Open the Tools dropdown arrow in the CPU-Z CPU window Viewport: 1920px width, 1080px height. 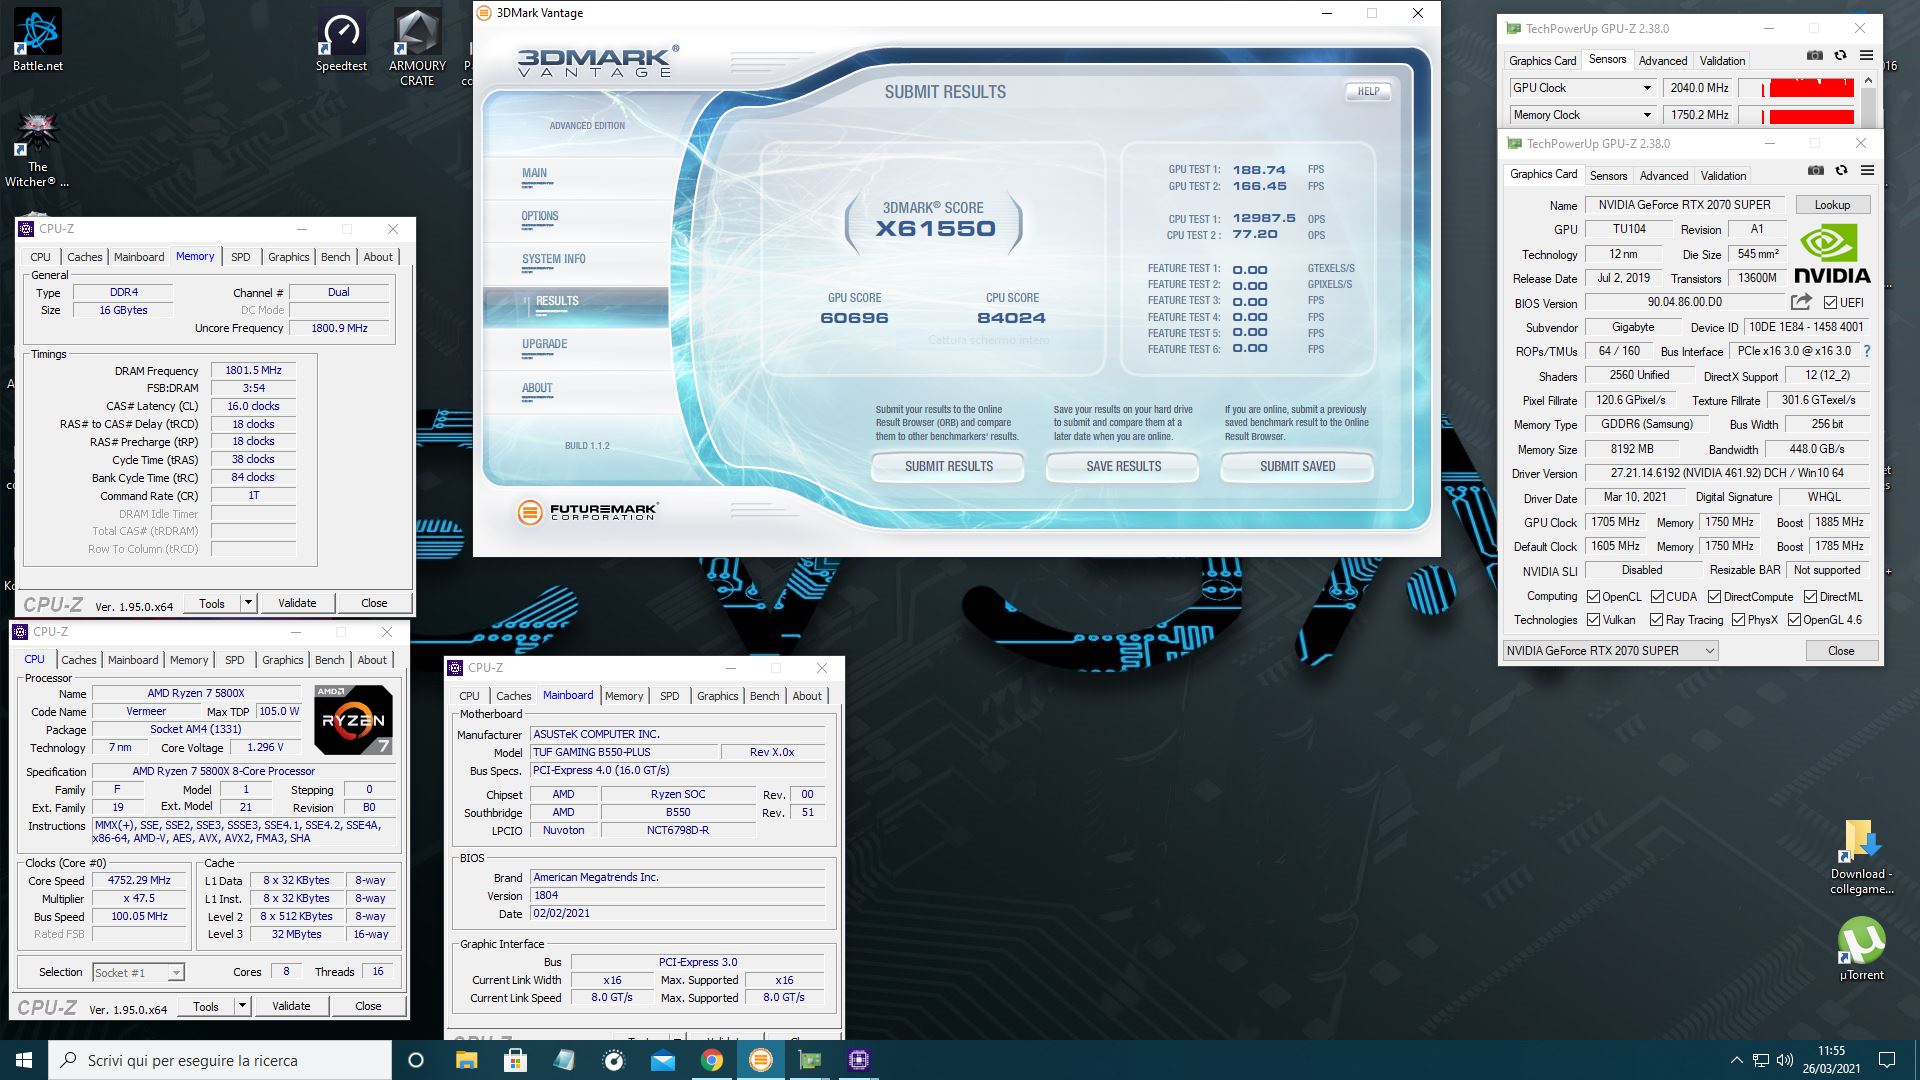click(x=242, y=1006)
